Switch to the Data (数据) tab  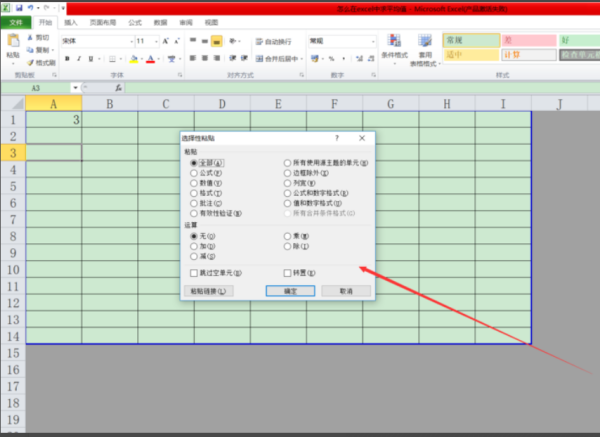pyautogui.click(x=160, y=23)
